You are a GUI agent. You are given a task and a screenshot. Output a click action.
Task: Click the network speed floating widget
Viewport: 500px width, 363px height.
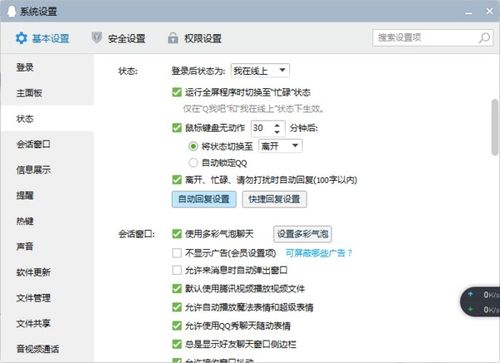(x=480, y=302)
